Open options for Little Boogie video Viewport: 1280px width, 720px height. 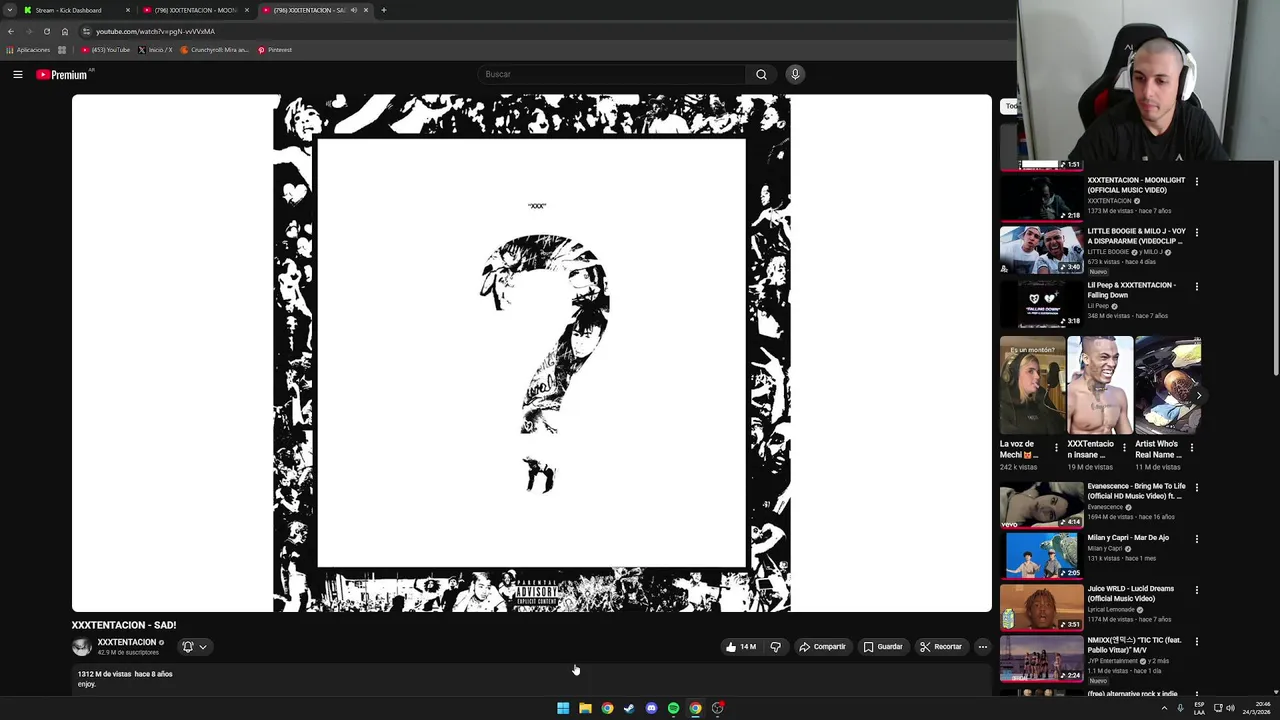pyautogui.click(x=1196, y=233)
